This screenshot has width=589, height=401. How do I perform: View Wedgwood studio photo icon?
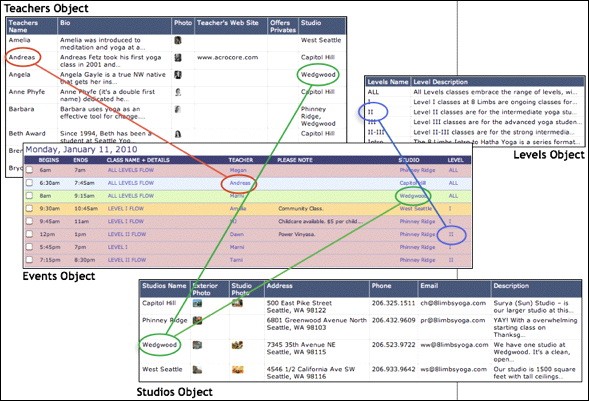coord(237,345)
